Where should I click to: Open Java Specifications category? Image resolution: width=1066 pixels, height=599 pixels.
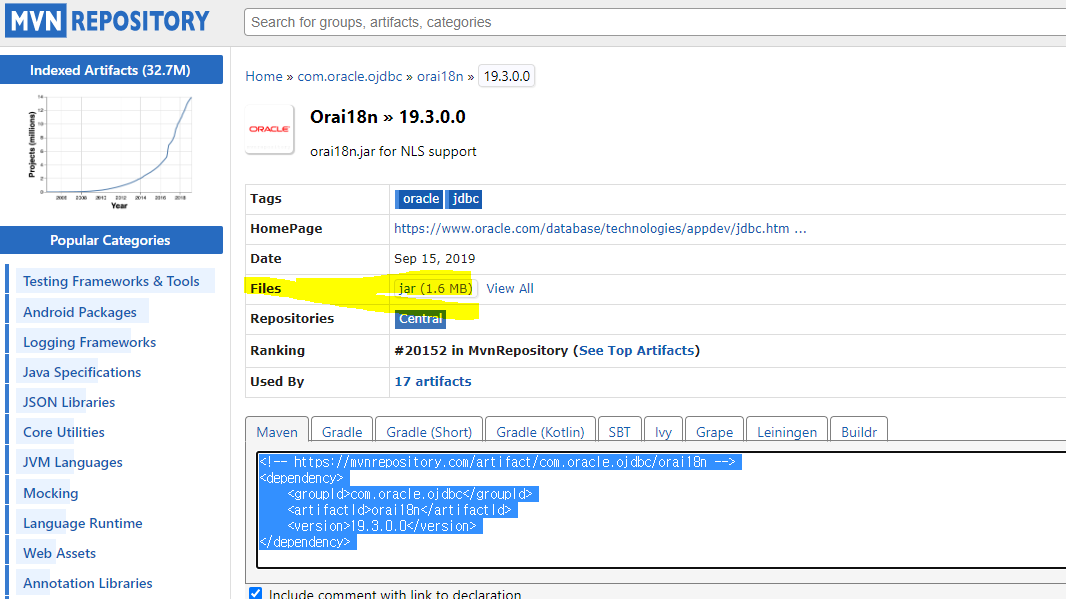click(x=82, y=372)
